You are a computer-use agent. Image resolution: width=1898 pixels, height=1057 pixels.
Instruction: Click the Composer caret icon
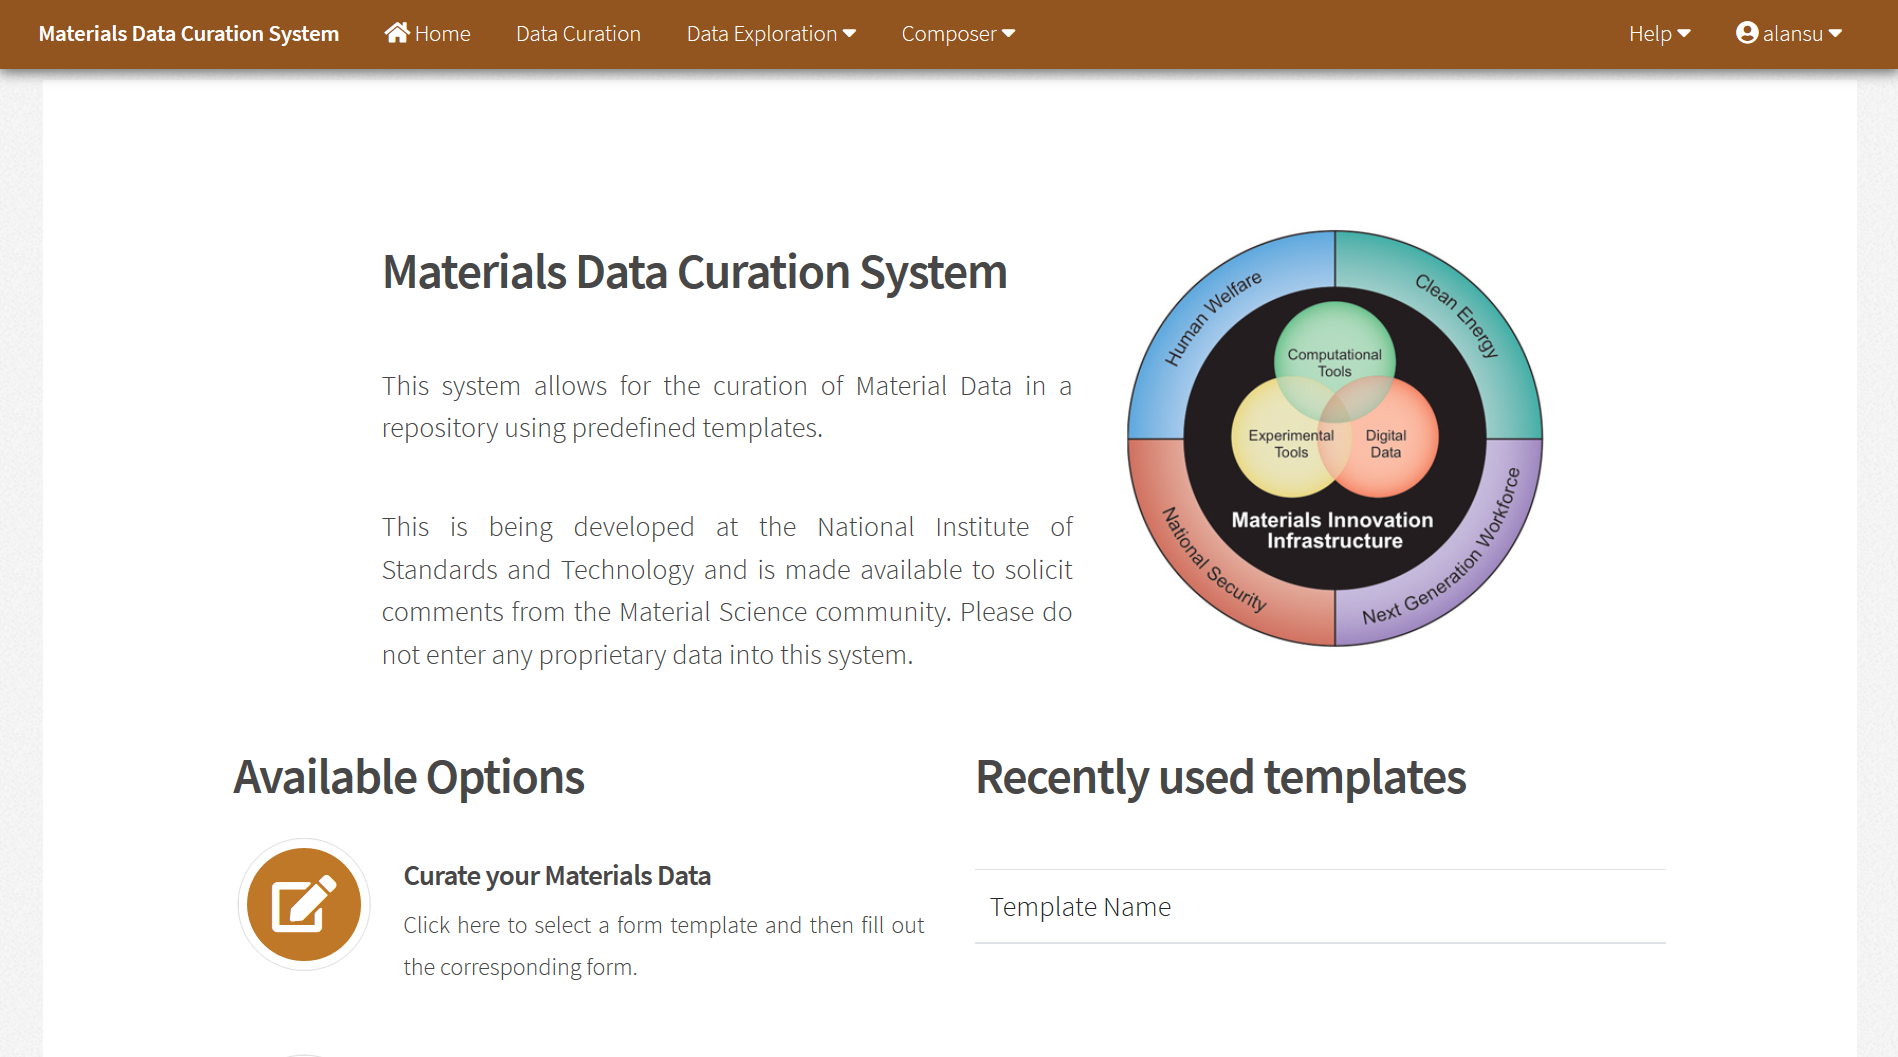[1008, 33]
